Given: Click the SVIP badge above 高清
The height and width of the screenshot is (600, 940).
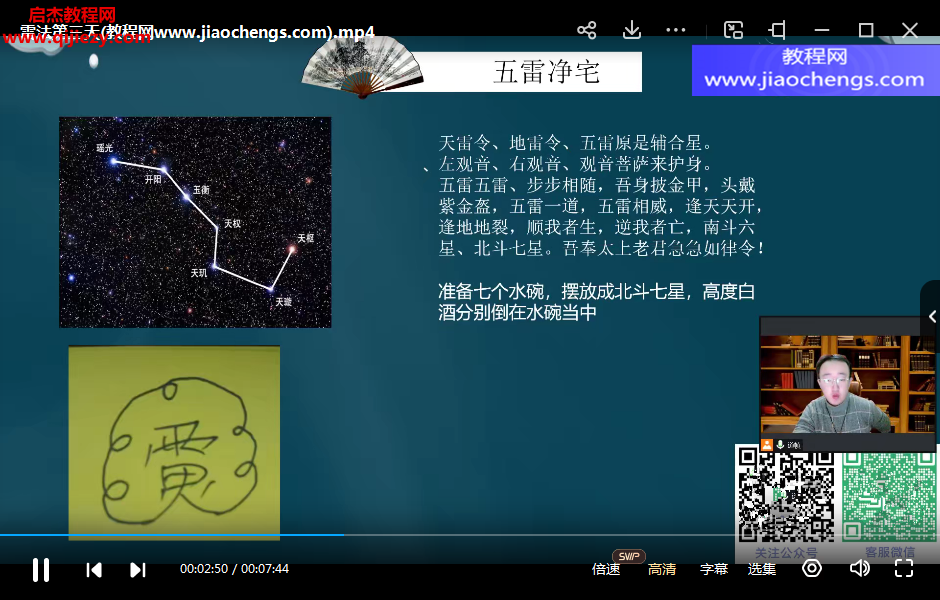Looking at the screenshot, I should 628,556.
